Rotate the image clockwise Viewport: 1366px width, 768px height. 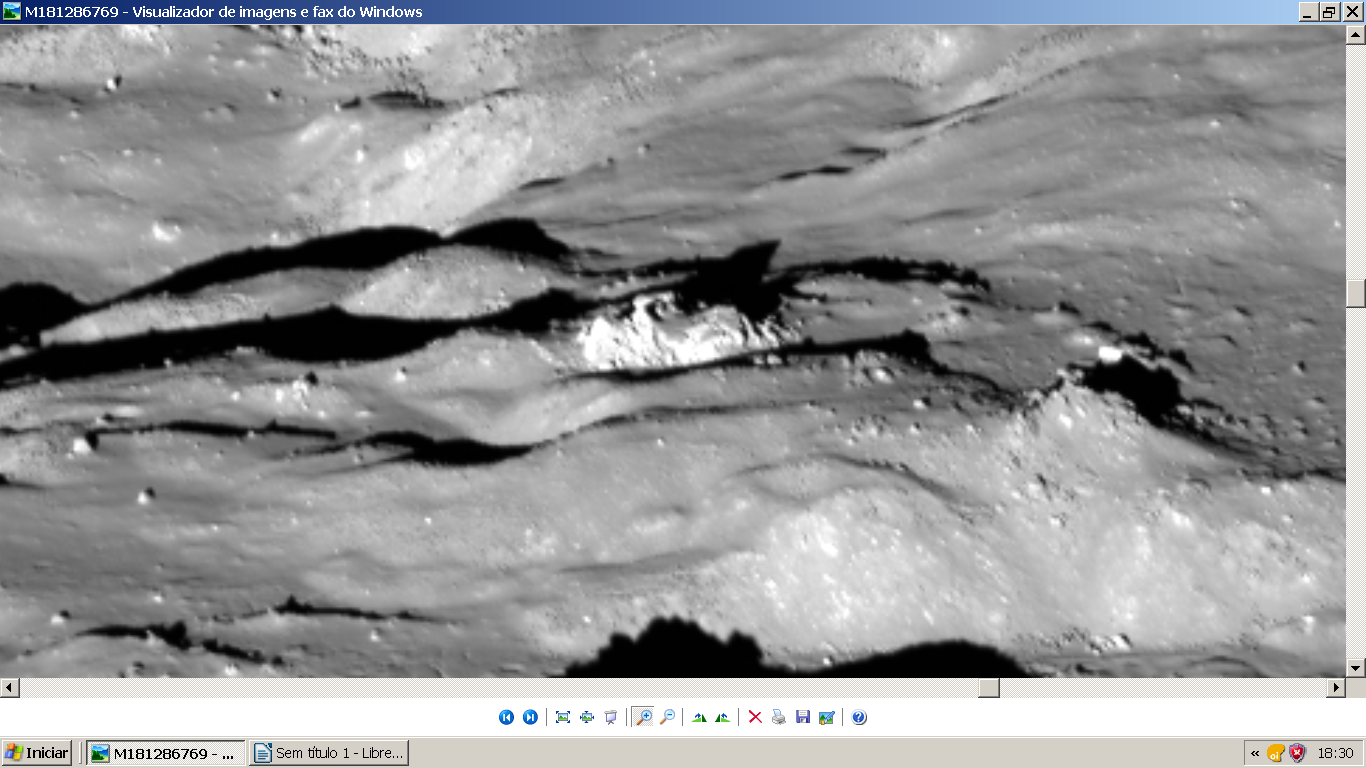pyautogui.click(x=699, y=717)
